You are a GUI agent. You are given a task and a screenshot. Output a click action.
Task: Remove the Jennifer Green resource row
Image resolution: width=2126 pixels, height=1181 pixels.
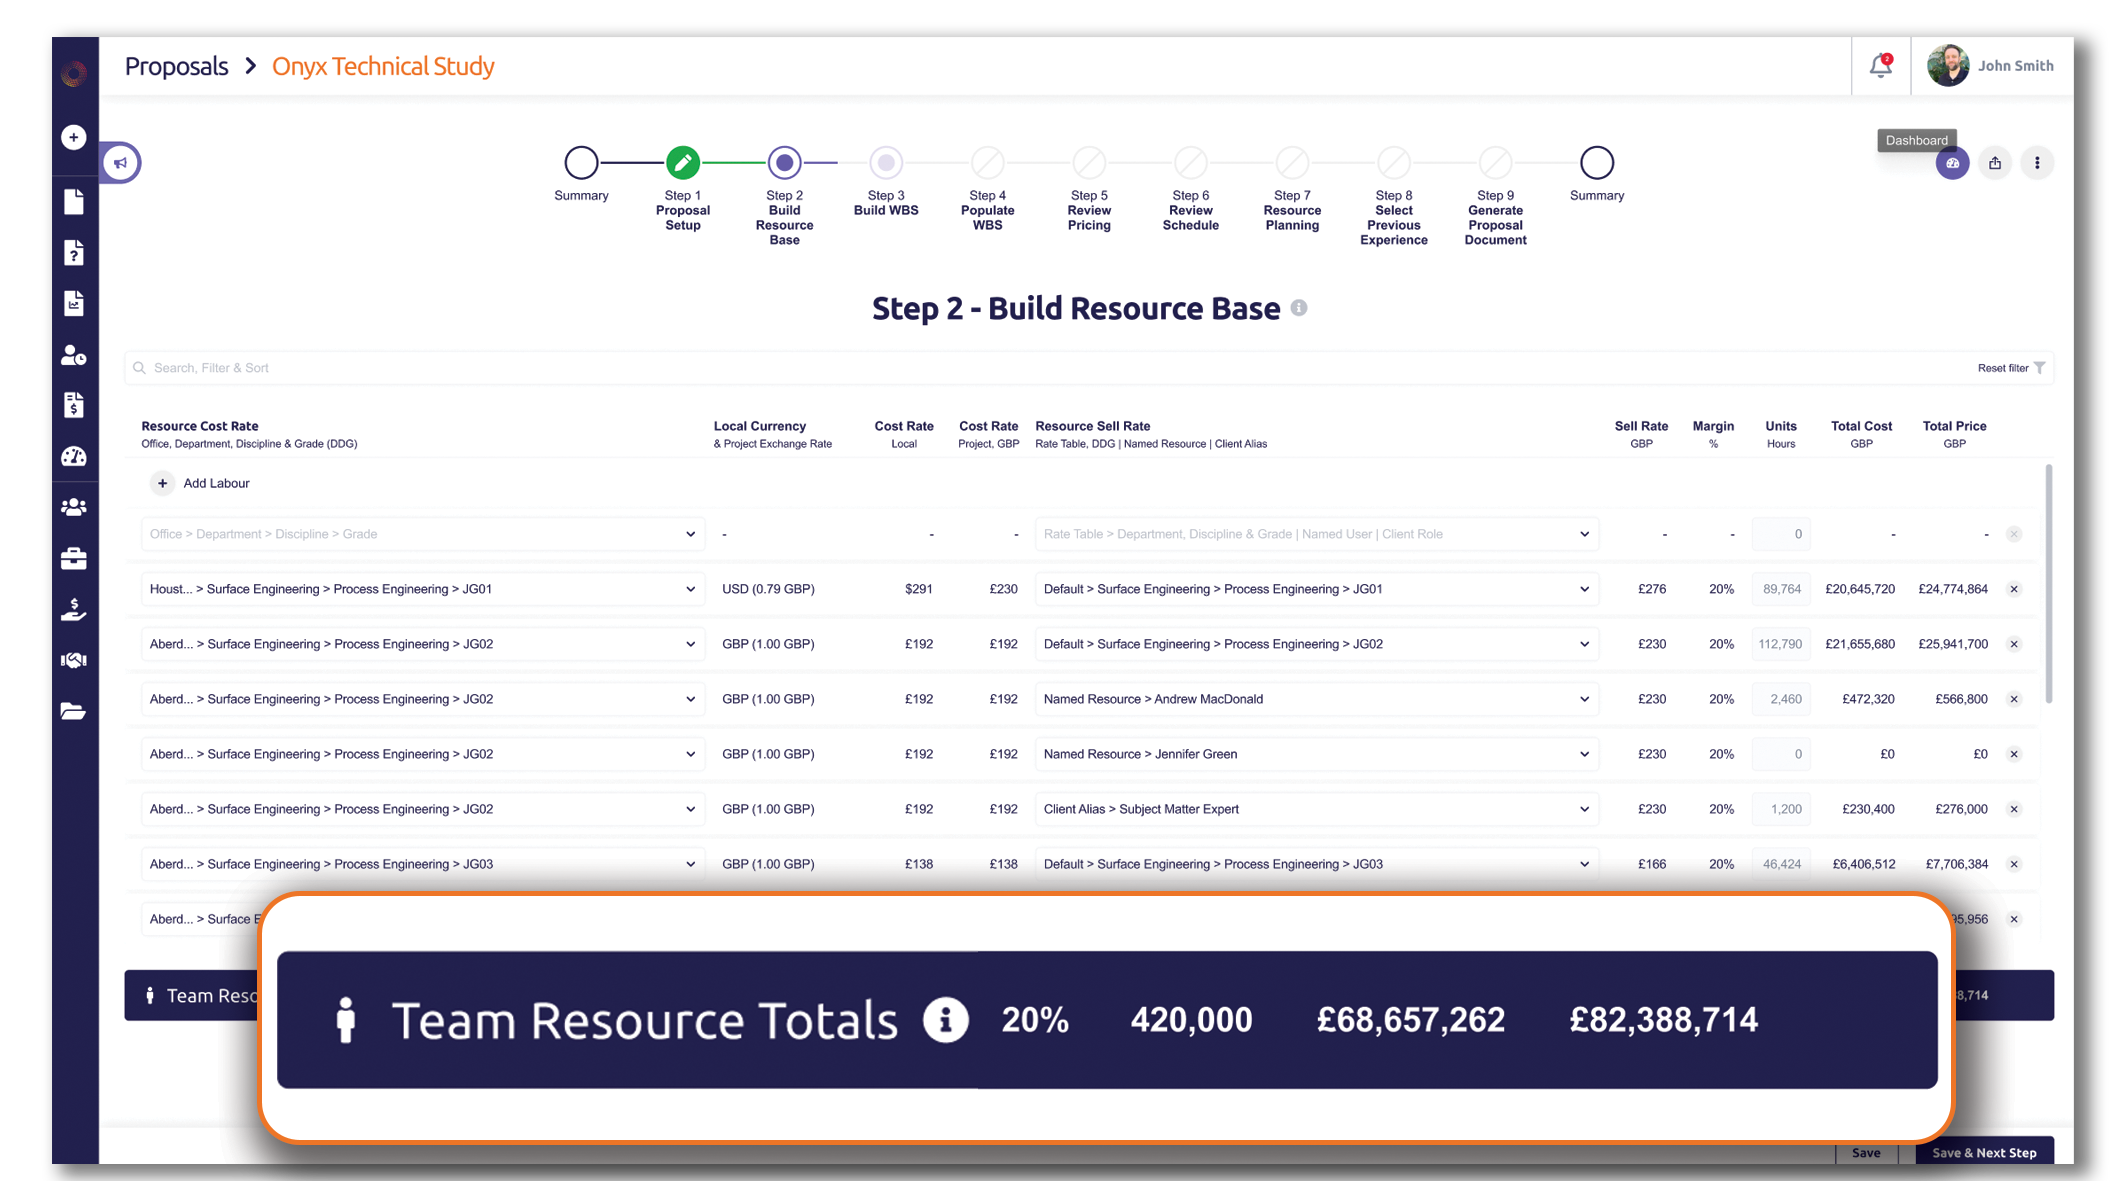pyautogui.click(x=2014, y=754)
